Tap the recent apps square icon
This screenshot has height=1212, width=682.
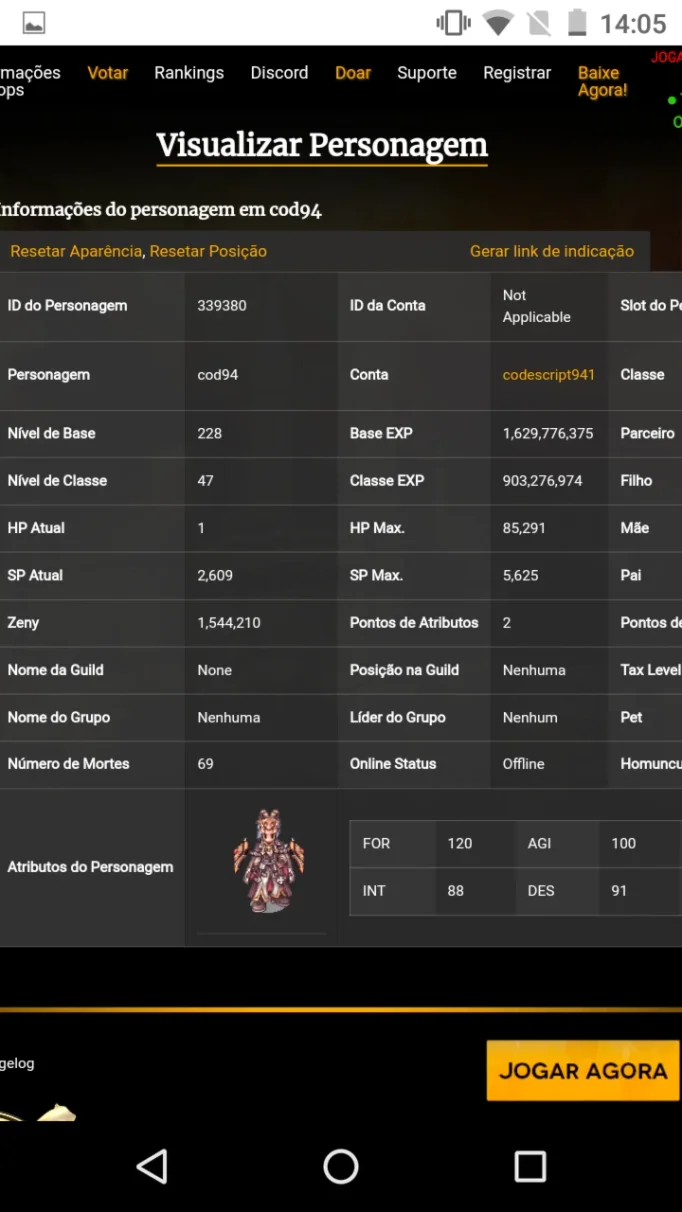[530, 1166]
